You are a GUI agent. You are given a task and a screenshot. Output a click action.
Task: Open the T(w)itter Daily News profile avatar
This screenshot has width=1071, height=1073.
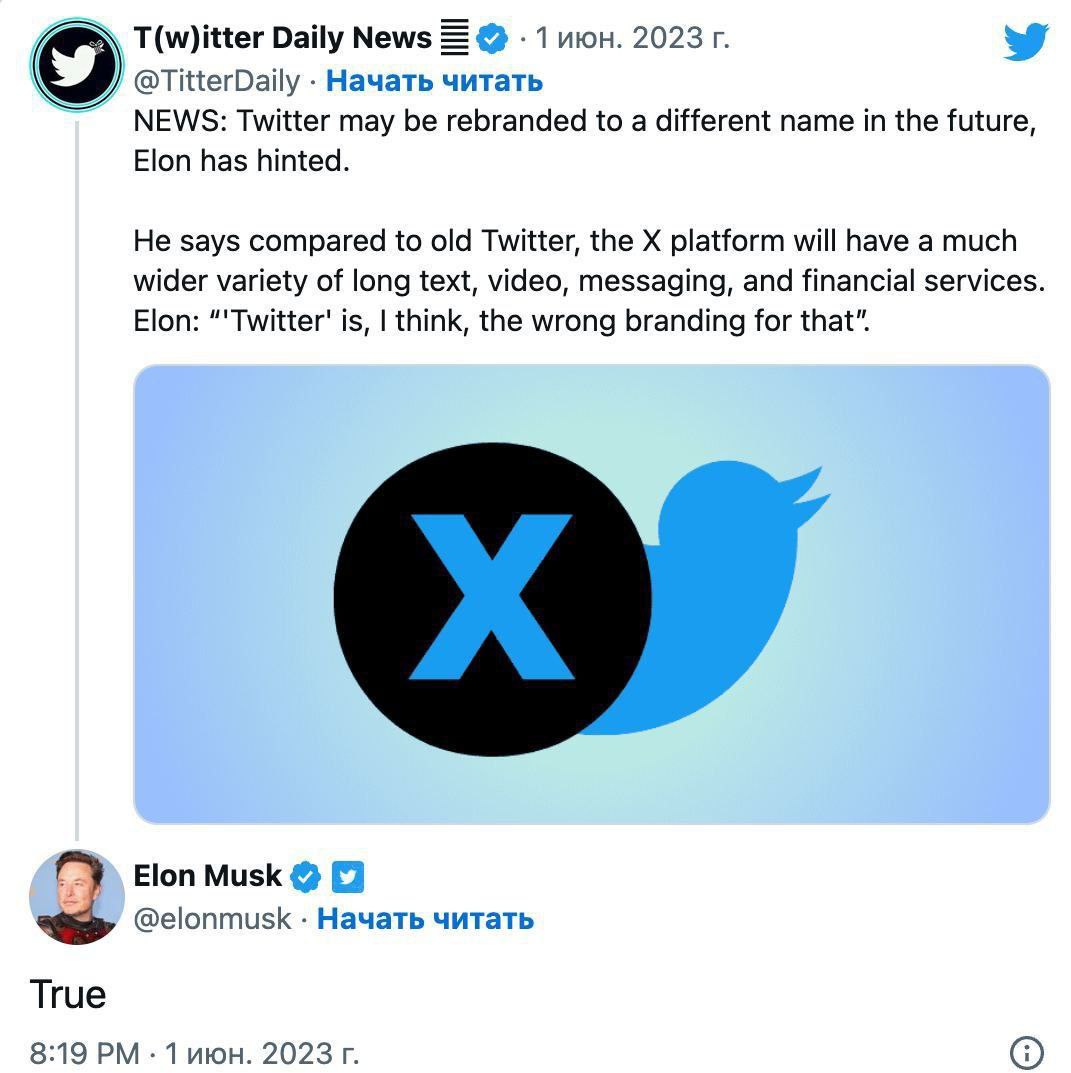pyautogui.click(x=76, y=63)
